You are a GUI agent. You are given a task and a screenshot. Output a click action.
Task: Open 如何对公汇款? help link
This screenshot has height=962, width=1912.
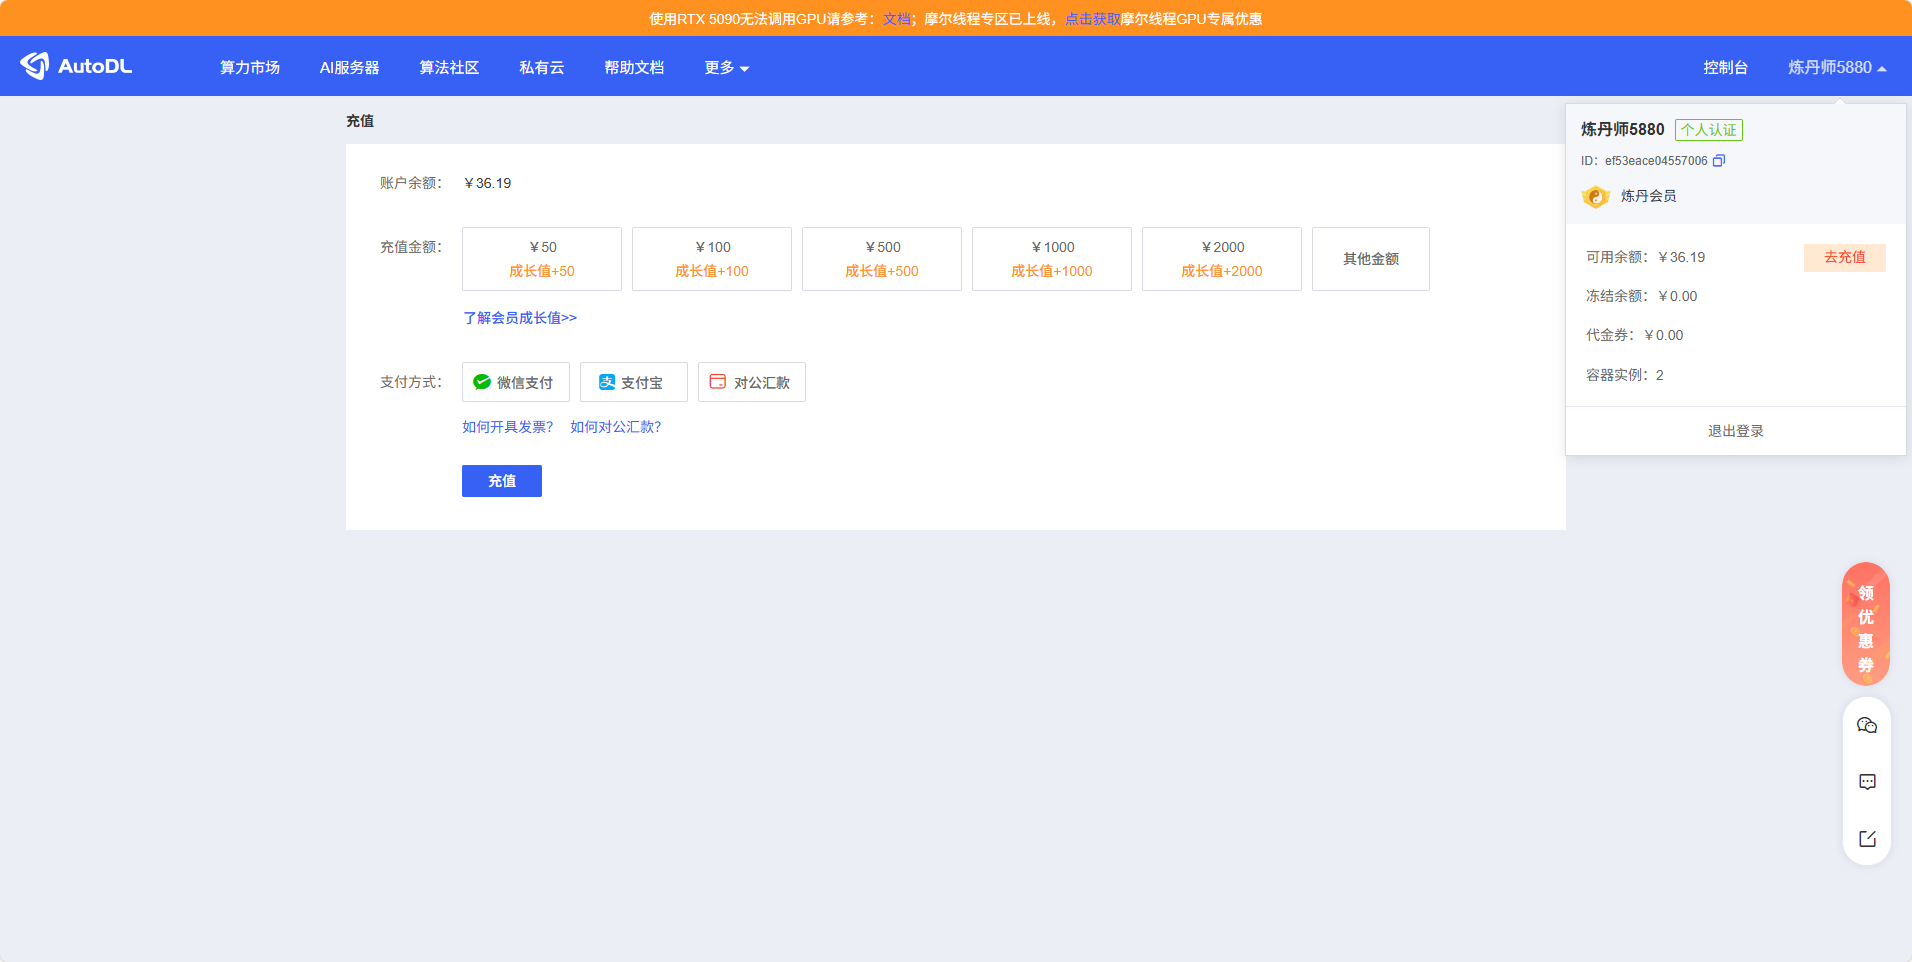[x=616, y=427]
